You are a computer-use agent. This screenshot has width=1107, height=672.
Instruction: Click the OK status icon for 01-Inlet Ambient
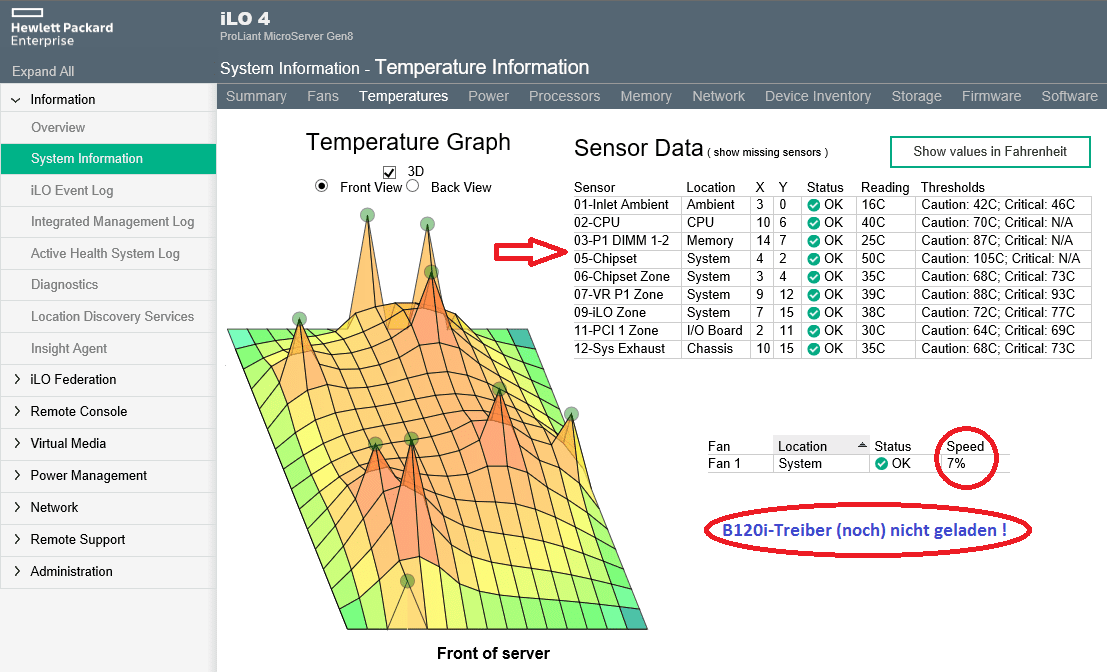[x=814, y=205]
